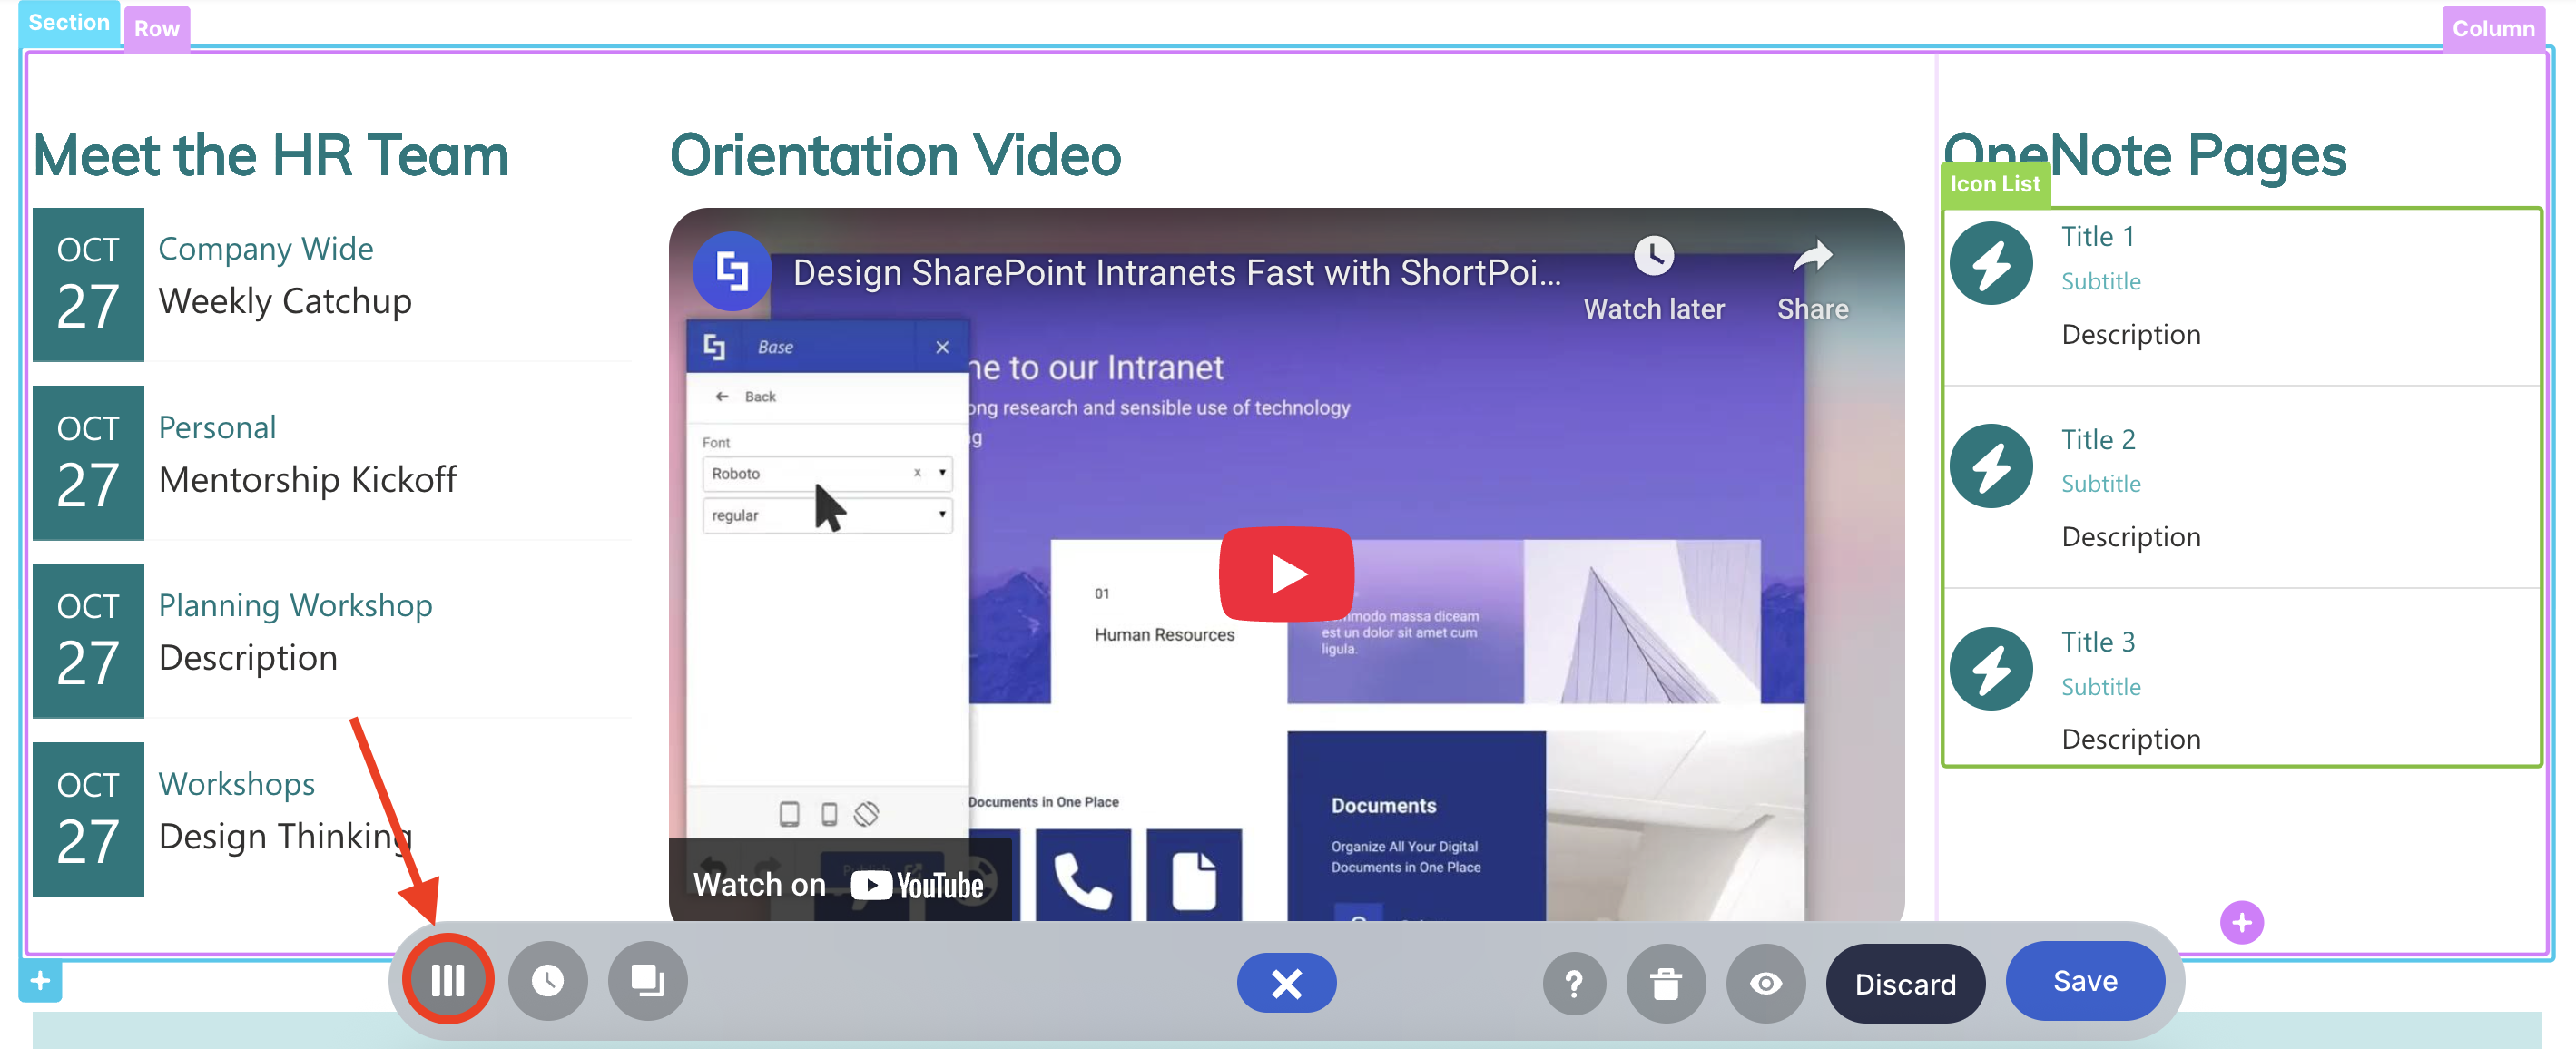Screen dimensions: 2576x1049
Task: Select the Section label tab
Action: tap(68, 22)
